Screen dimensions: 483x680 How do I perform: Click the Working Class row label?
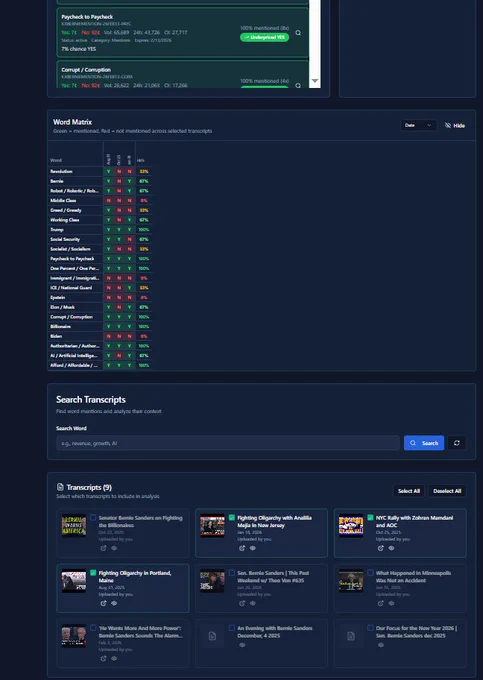(65, 220)
